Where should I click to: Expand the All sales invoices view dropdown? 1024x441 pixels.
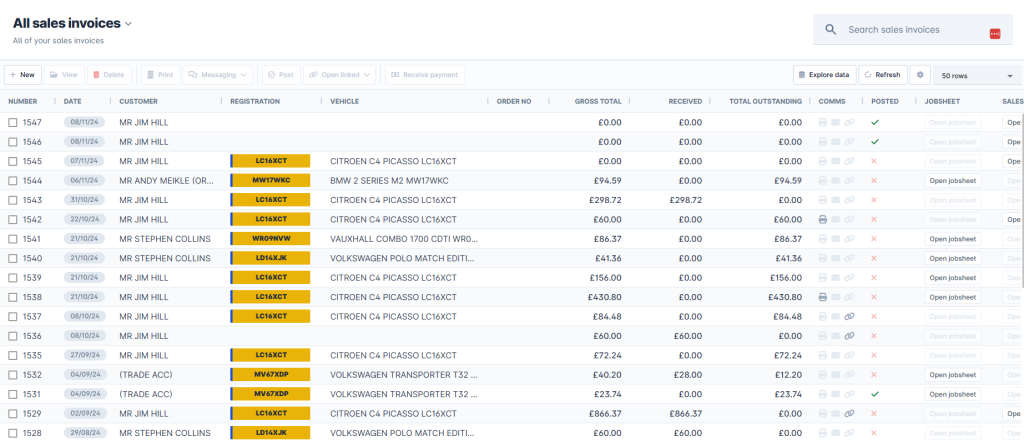click(x=129, y=24)
